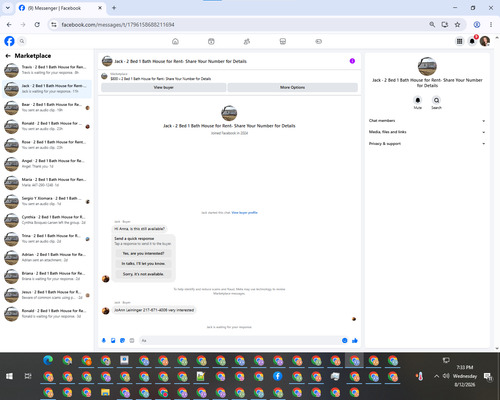Open the emoji picker in message box
Screen dimensions: 500x400
[x=344, y=340]
